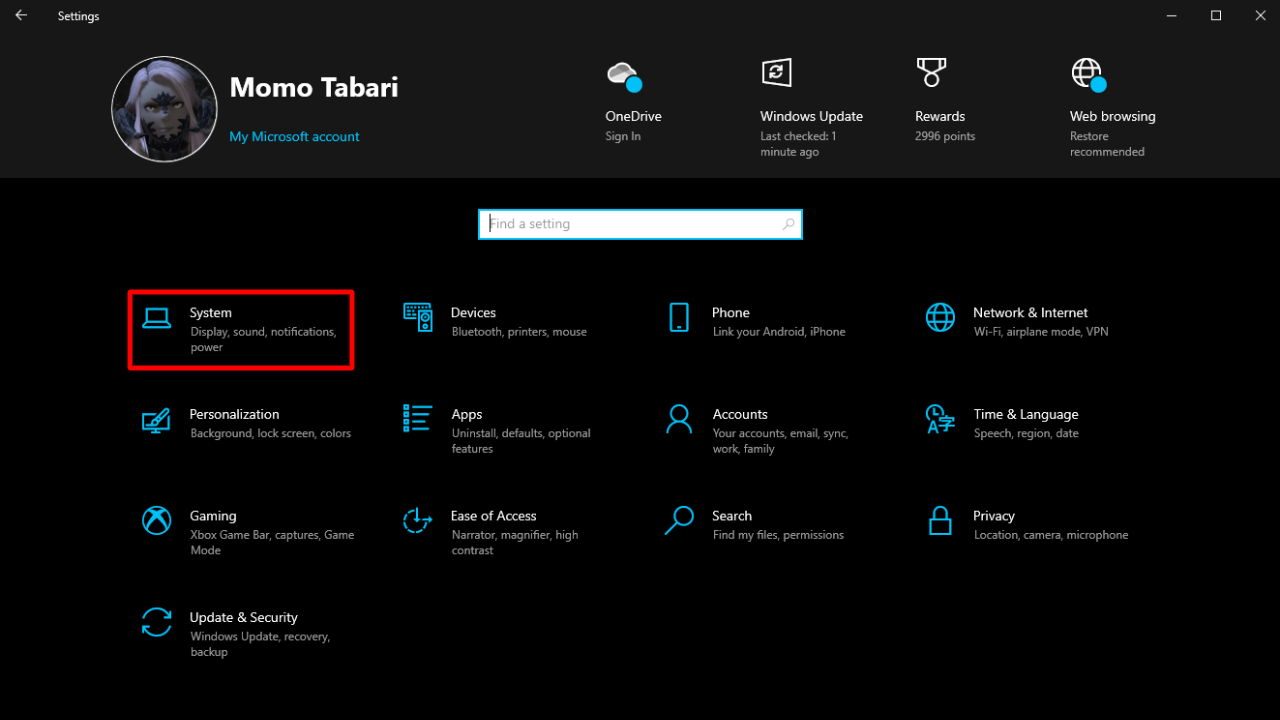The width and height of the screenshot is (1280, 720).
Task: Click the OneDrive Sign In text
Action: click(x=623, y=137)
